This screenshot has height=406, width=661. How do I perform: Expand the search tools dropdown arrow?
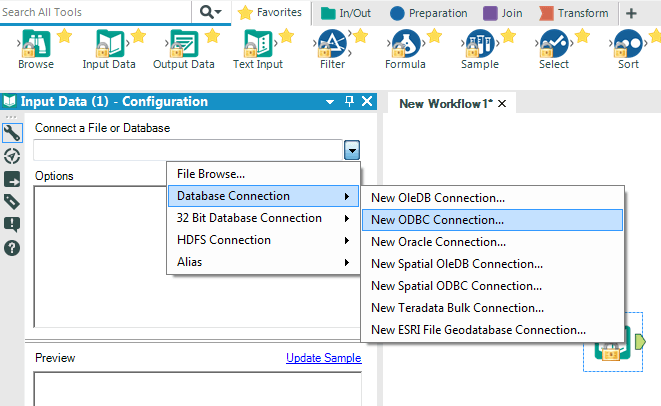211,12
